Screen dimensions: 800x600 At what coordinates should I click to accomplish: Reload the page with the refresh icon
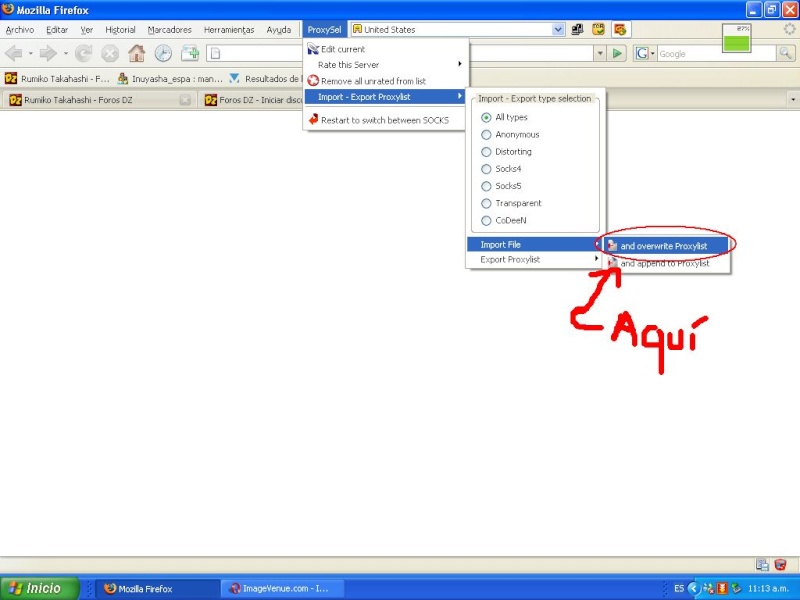tap(84, 53)
